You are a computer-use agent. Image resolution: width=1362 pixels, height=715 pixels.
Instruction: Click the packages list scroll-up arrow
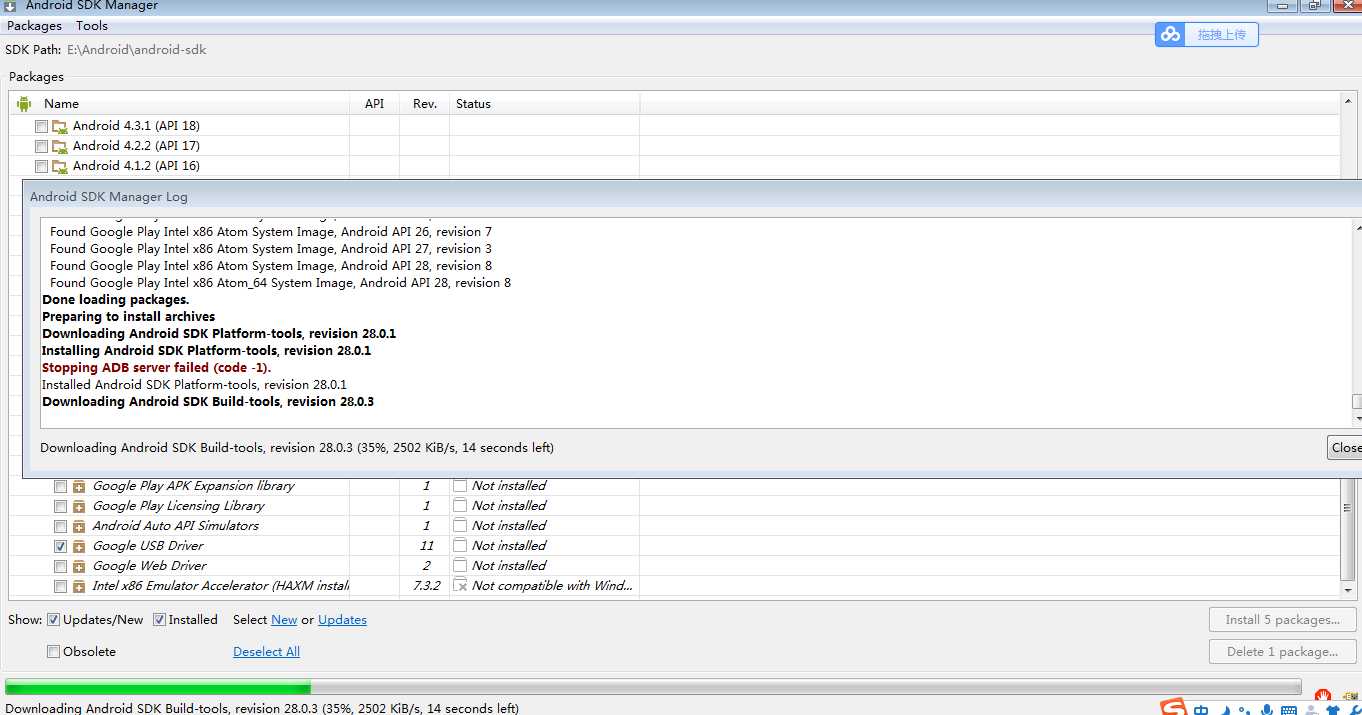coord(1348,103)
